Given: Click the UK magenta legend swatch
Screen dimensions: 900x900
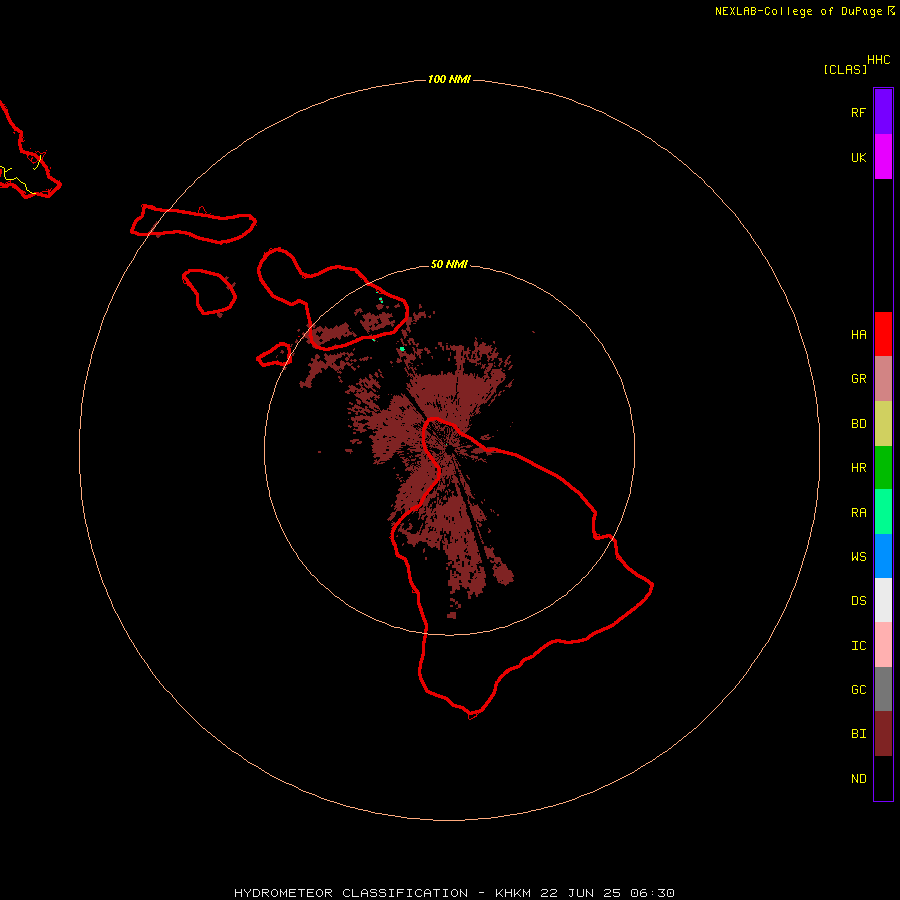Looking at the screenshot, I should tap(883, 157).
